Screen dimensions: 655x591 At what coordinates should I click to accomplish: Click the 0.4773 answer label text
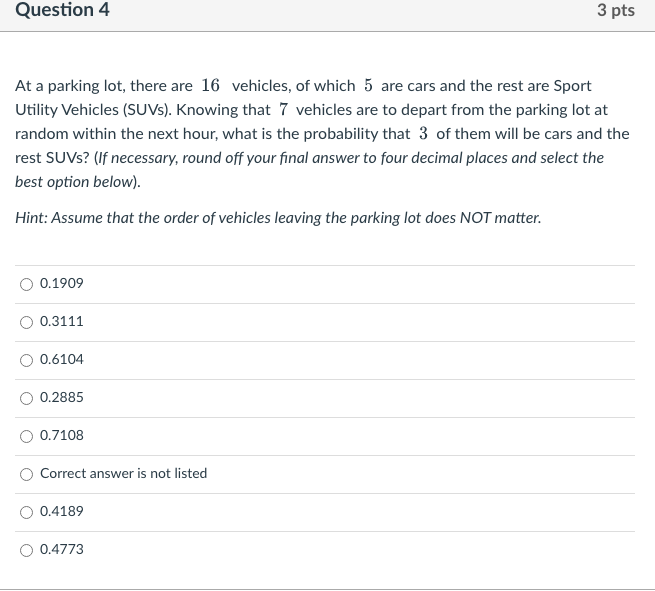tap(62, 549)
